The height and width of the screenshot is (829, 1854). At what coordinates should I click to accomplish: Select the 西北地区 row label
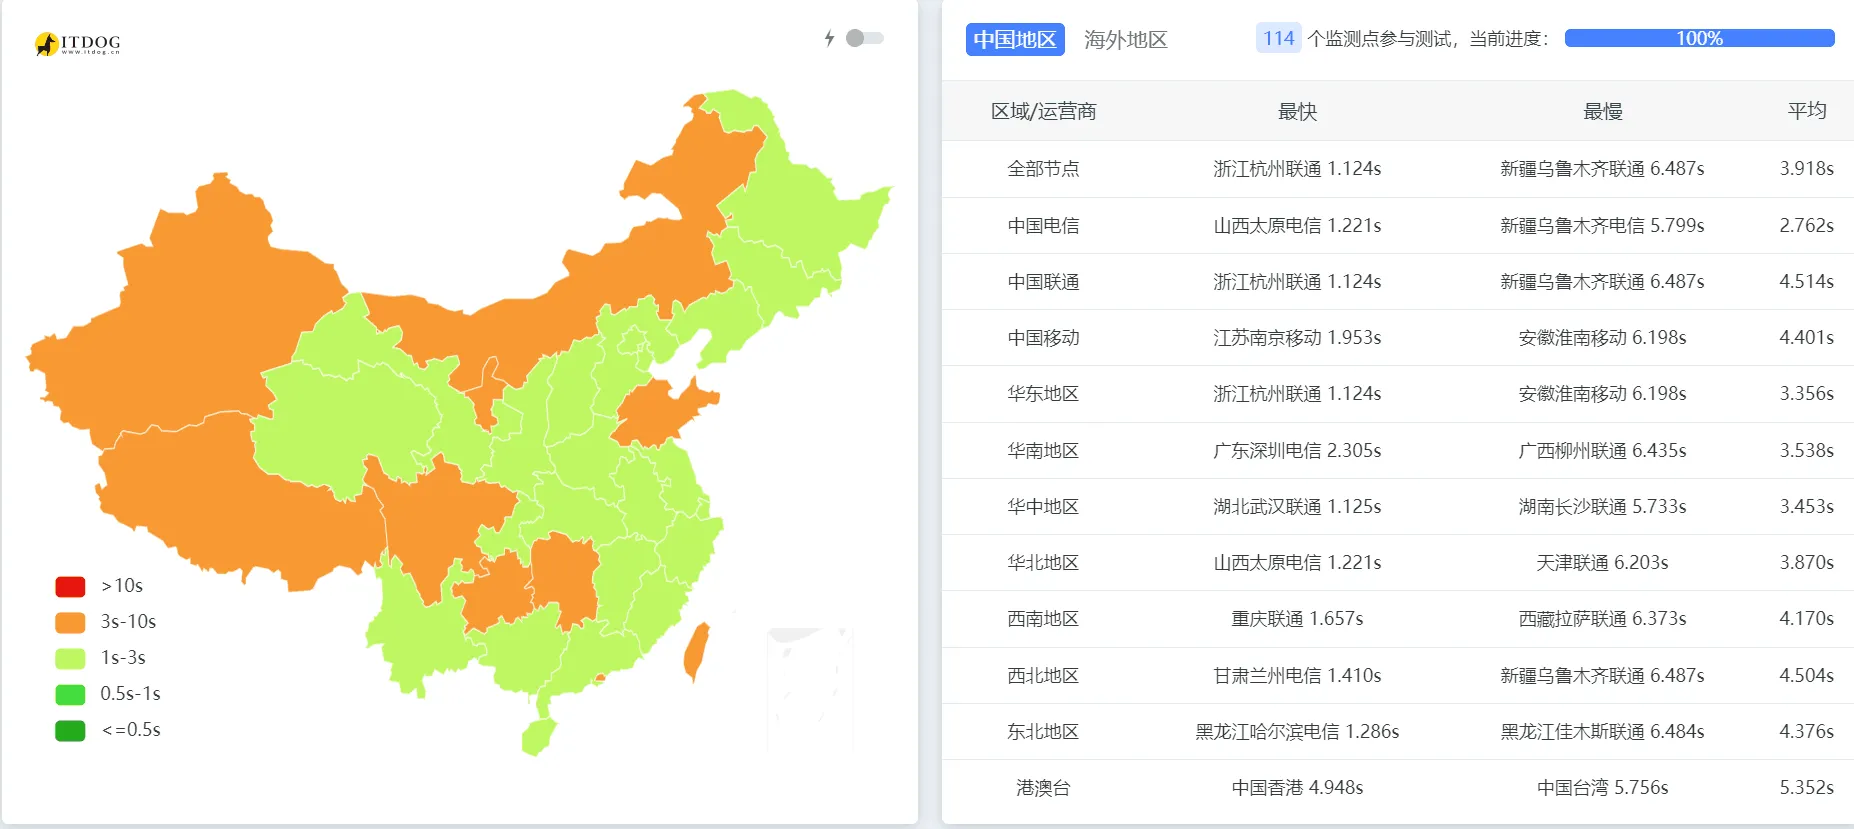coord(1043,675)
